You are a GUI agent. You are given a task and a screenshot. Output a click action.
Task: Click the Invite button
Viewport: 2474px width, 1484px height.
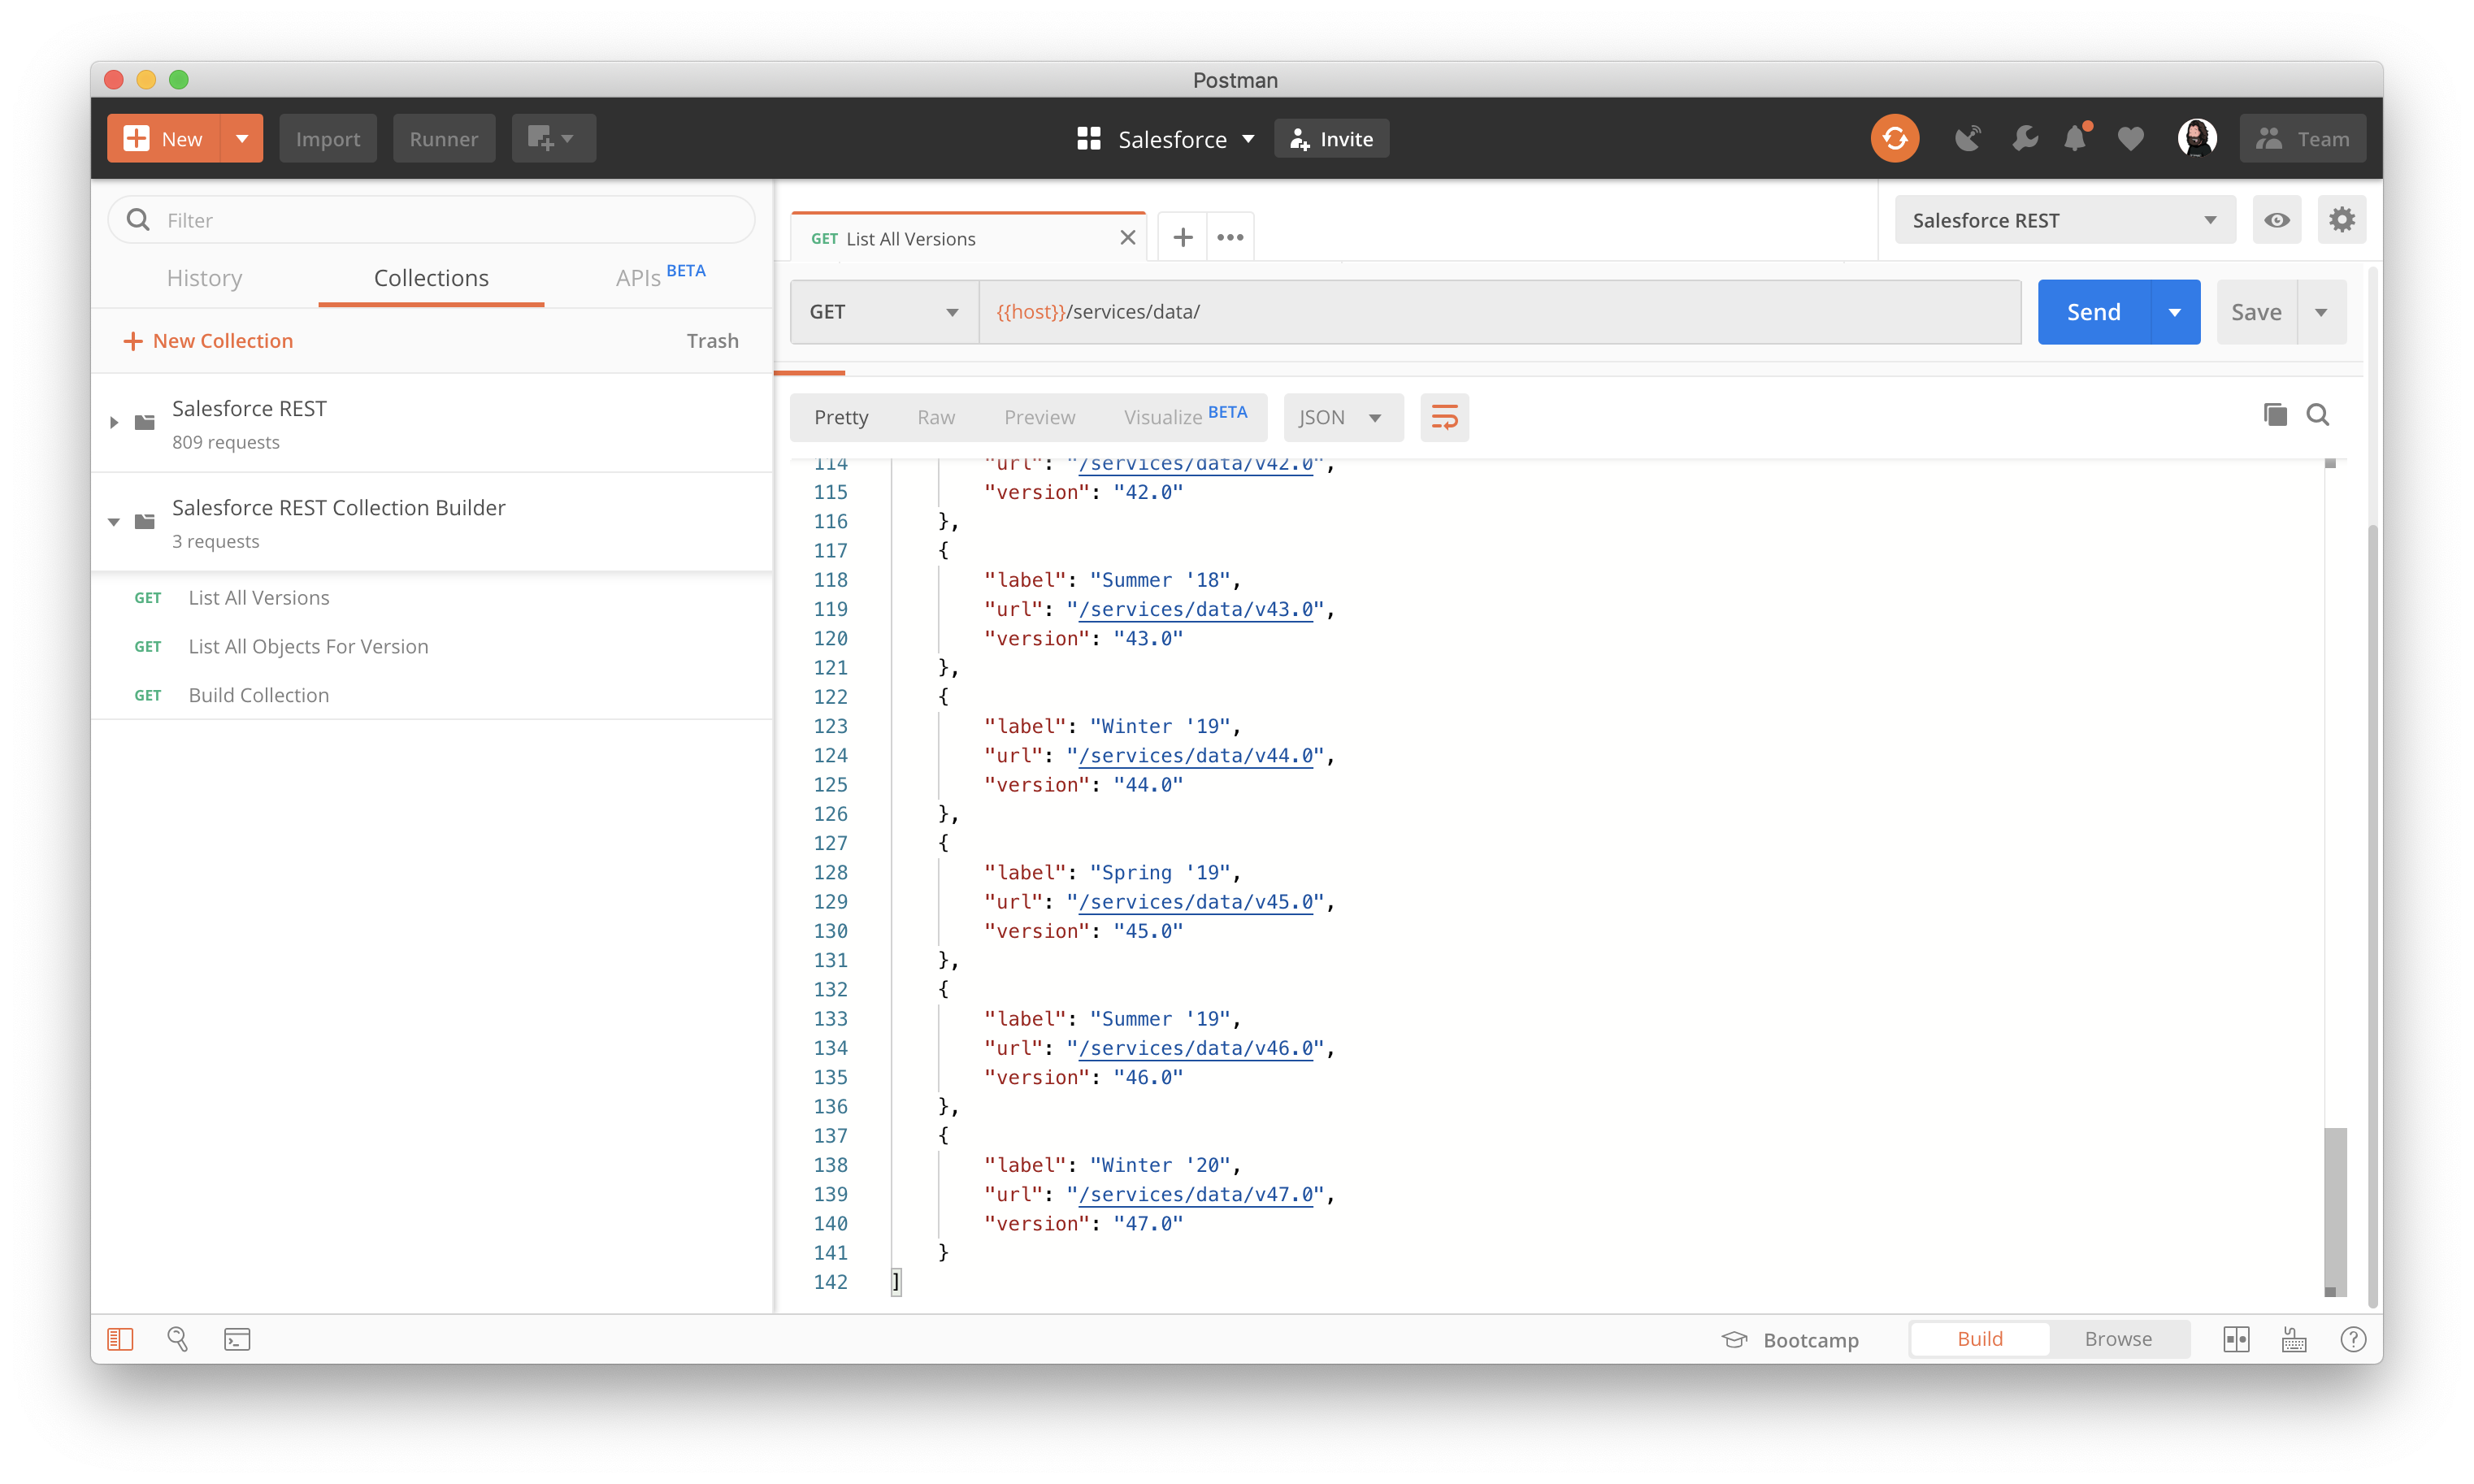coord(1331,139)
